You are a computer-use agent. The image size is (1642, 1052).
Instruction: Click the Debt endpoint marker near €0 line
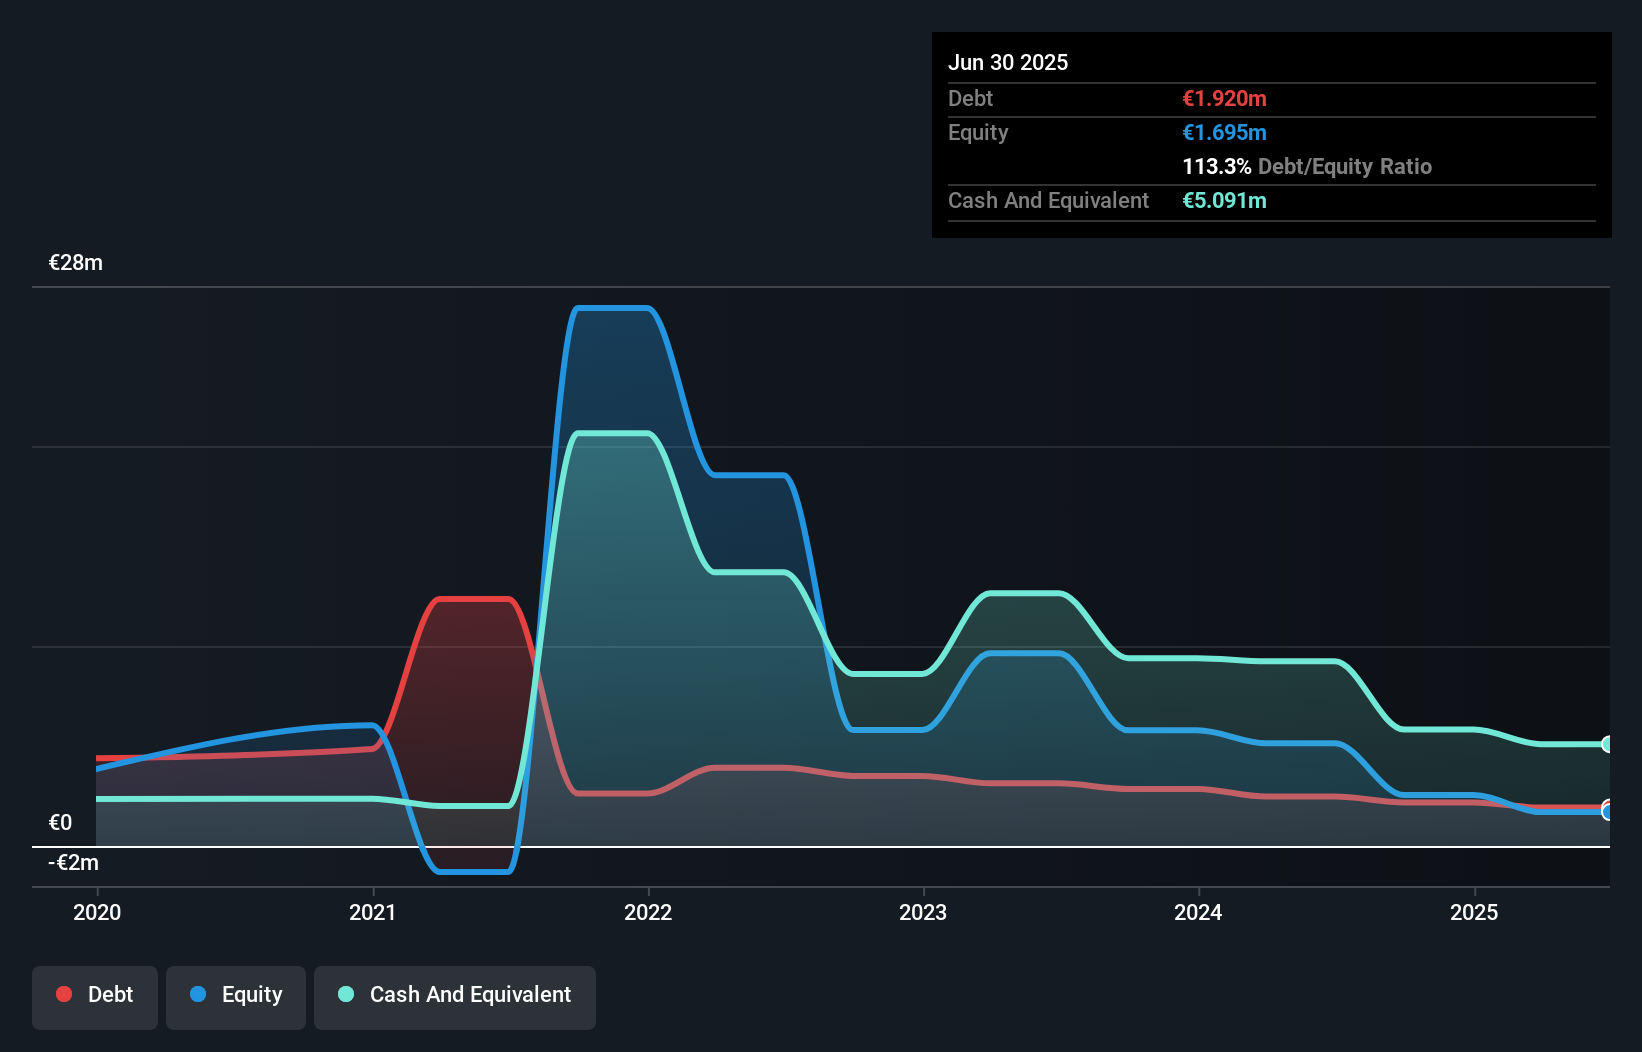1607,806
